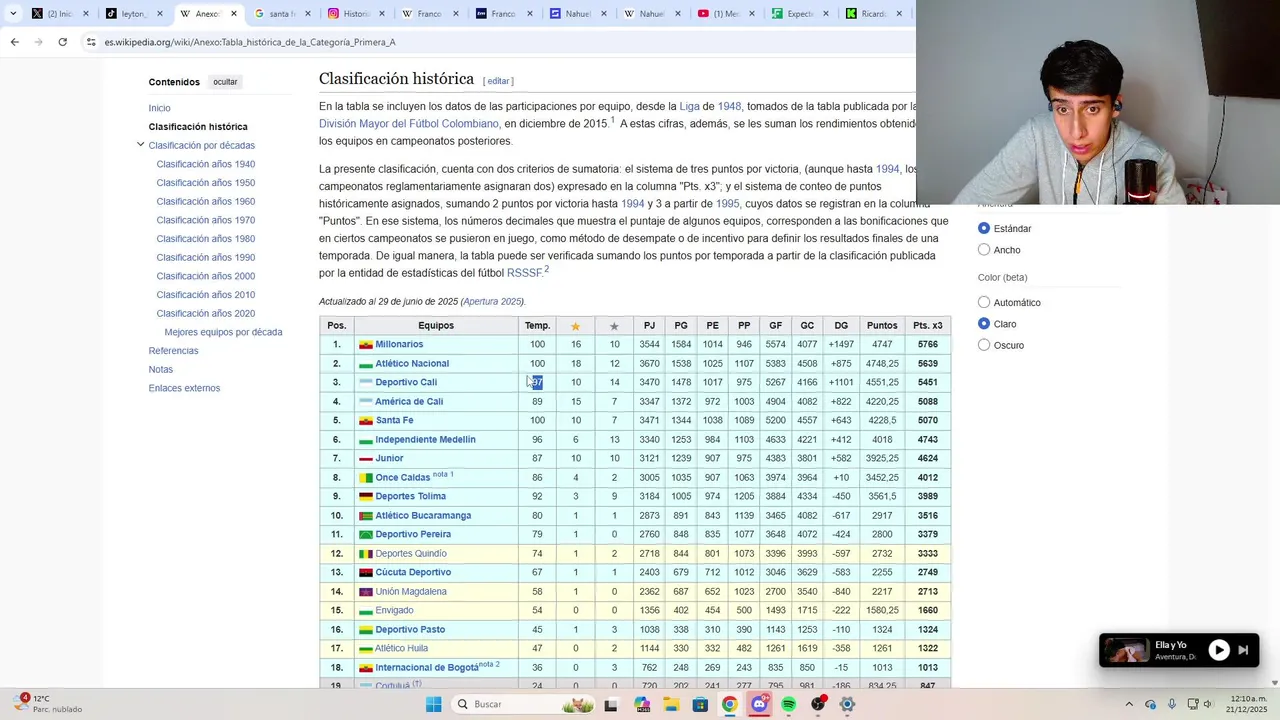Sort table by the 'Pts. x3' header

pyautogui.click(x=927, y=326)
